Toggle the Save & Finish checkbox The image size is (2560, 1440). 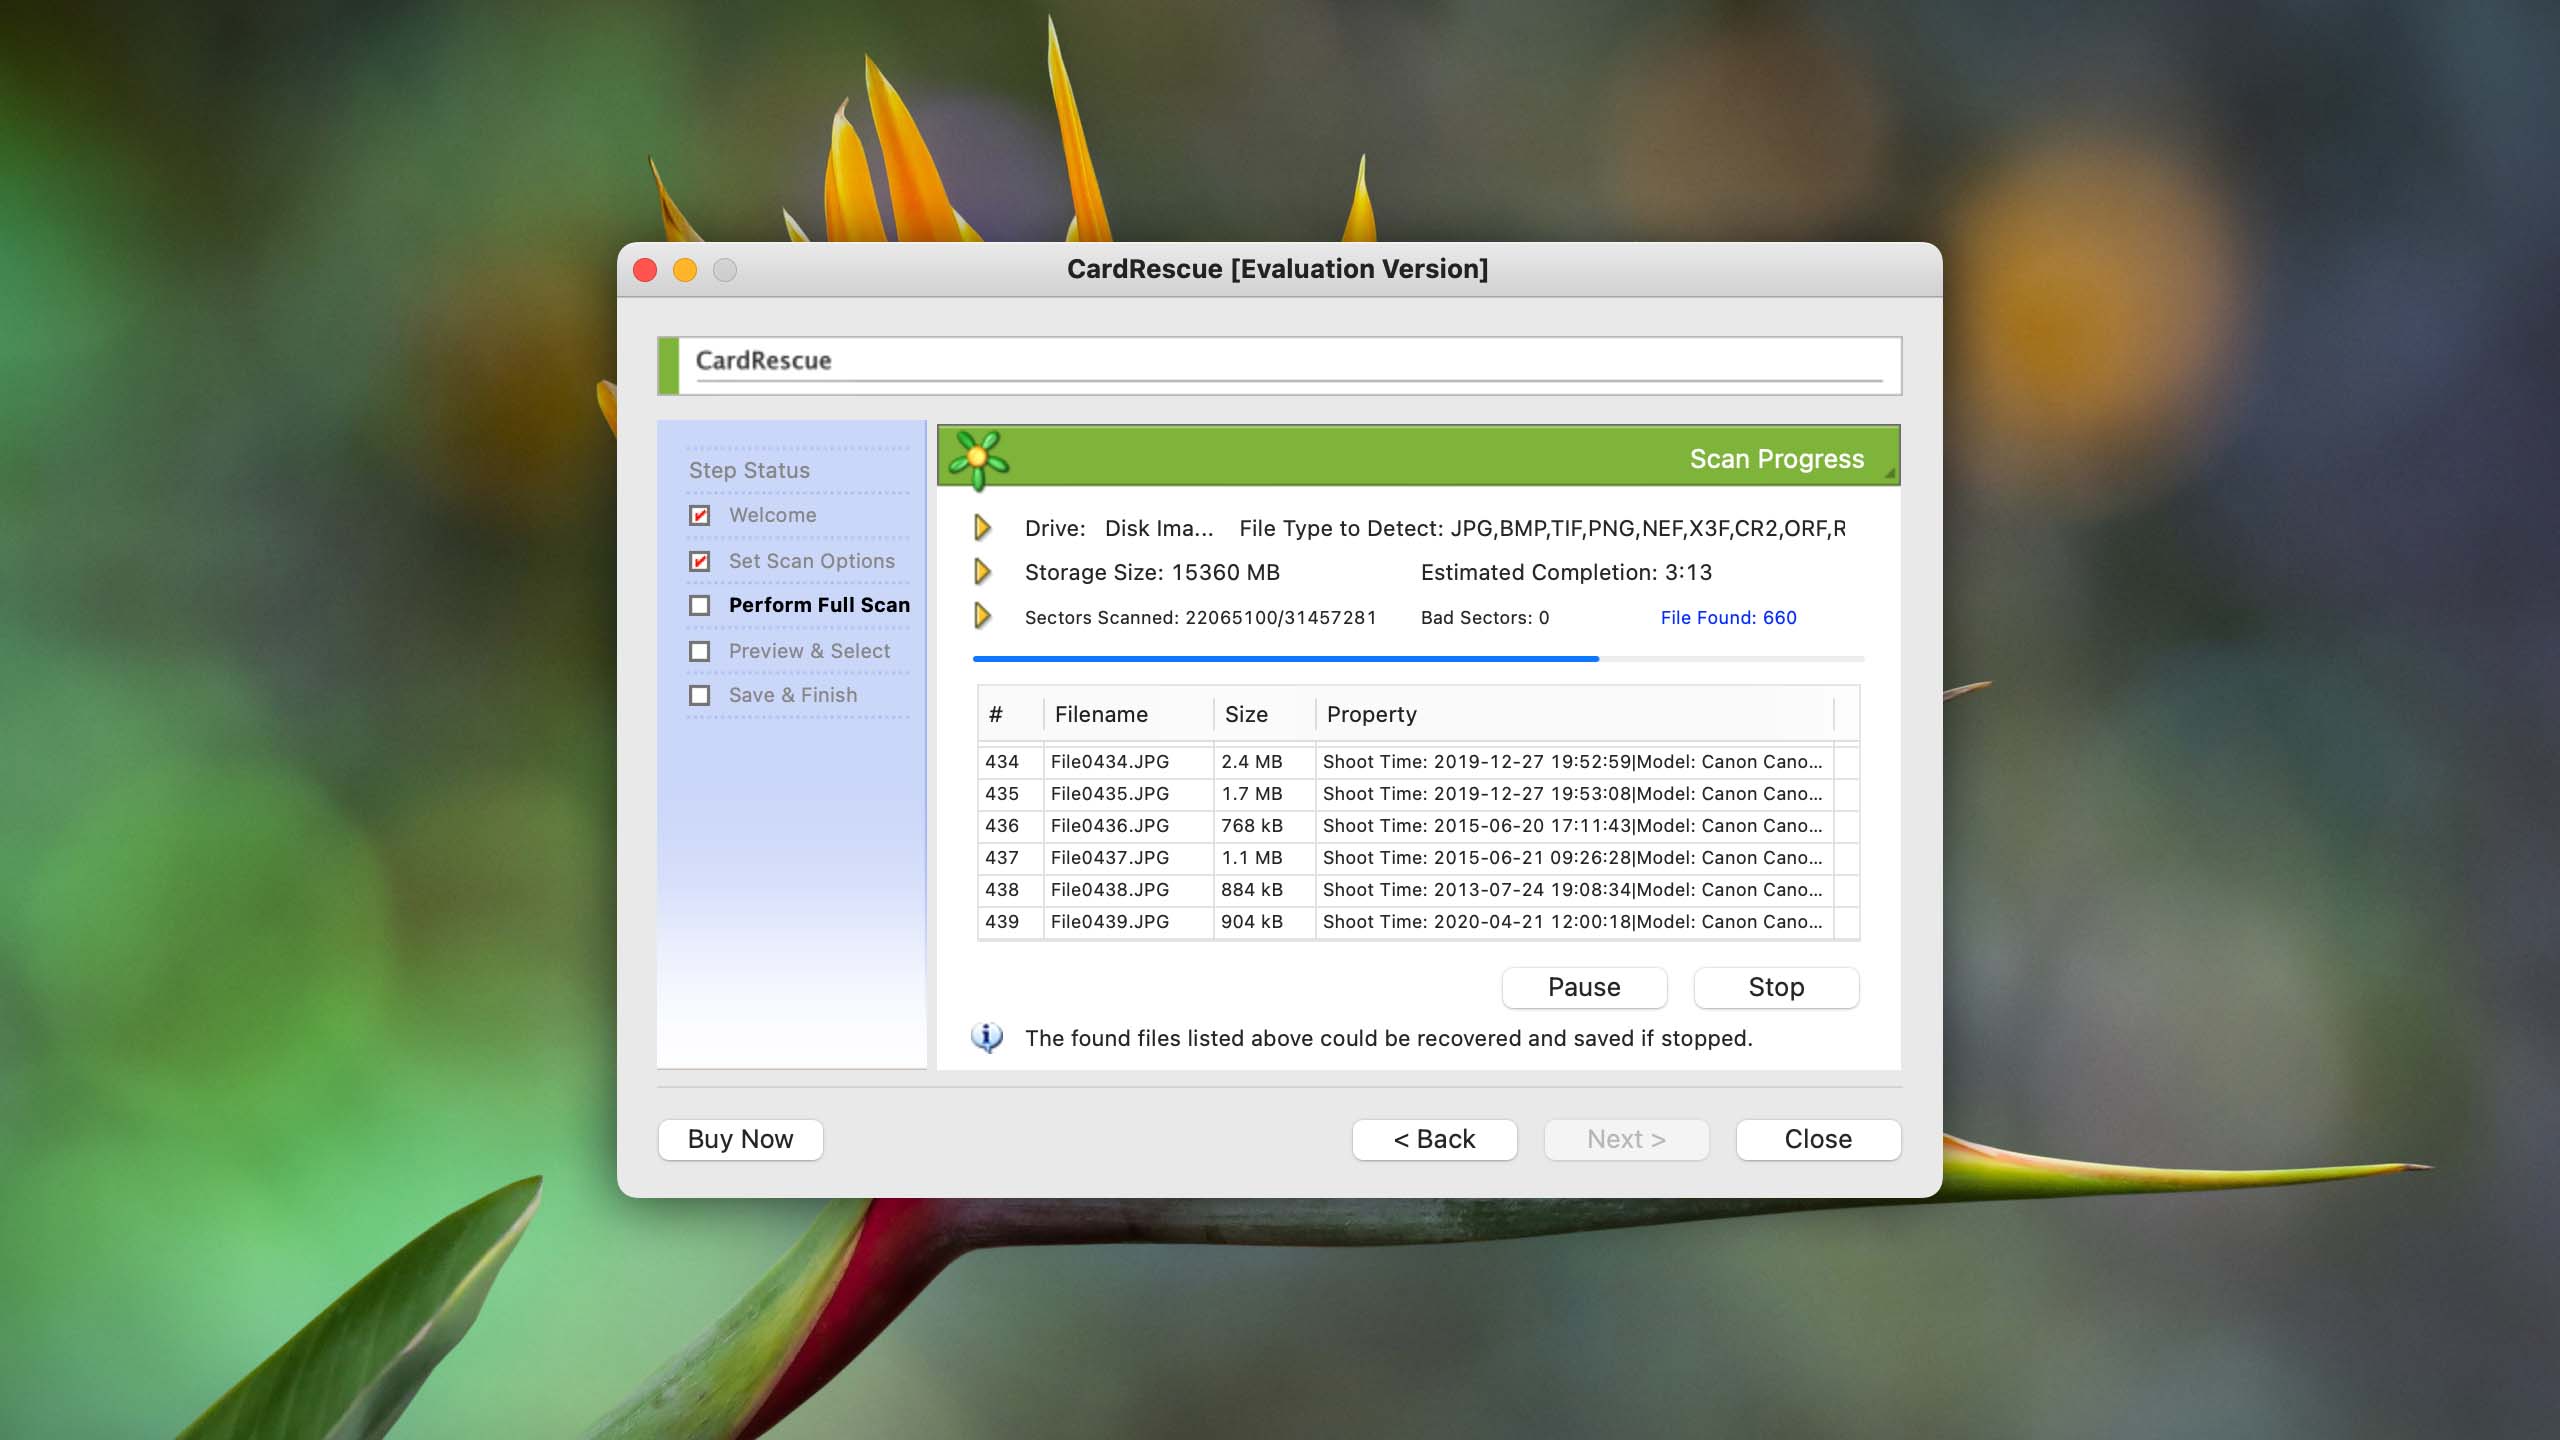(x=700, y=695)
